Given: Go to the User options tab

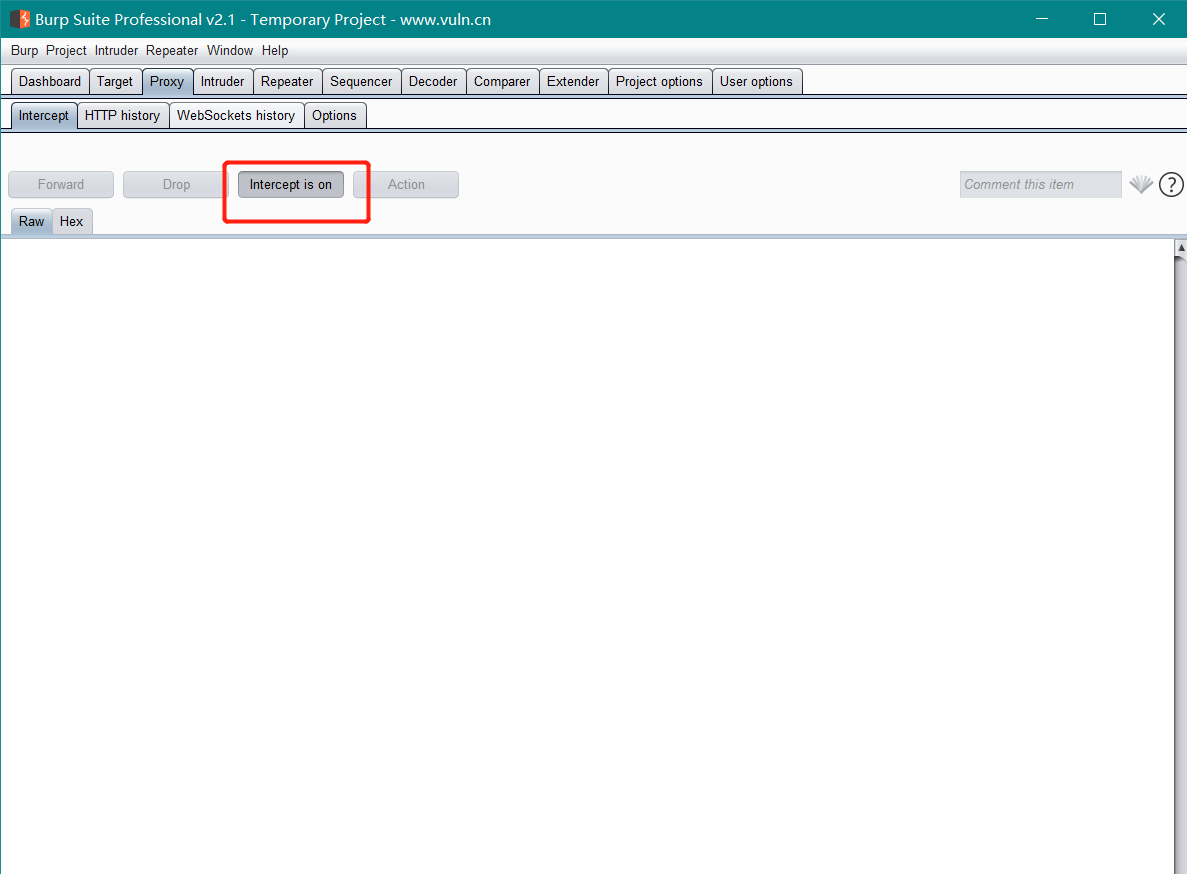Looking at the screenshot, I should [x=756, y=82].
